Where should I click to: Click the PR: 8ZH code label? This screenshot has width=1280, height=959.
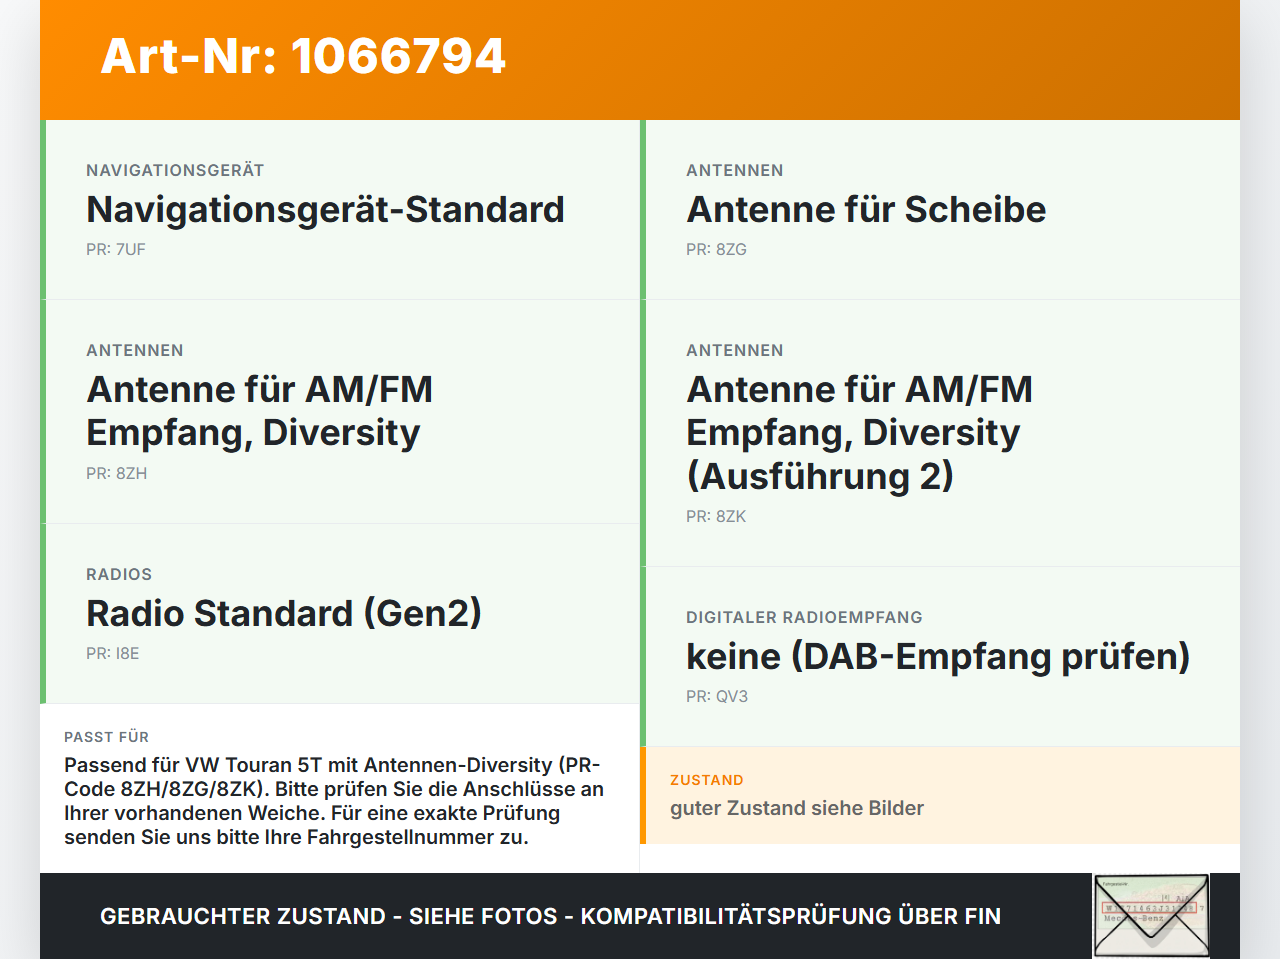tap(117, 473)
